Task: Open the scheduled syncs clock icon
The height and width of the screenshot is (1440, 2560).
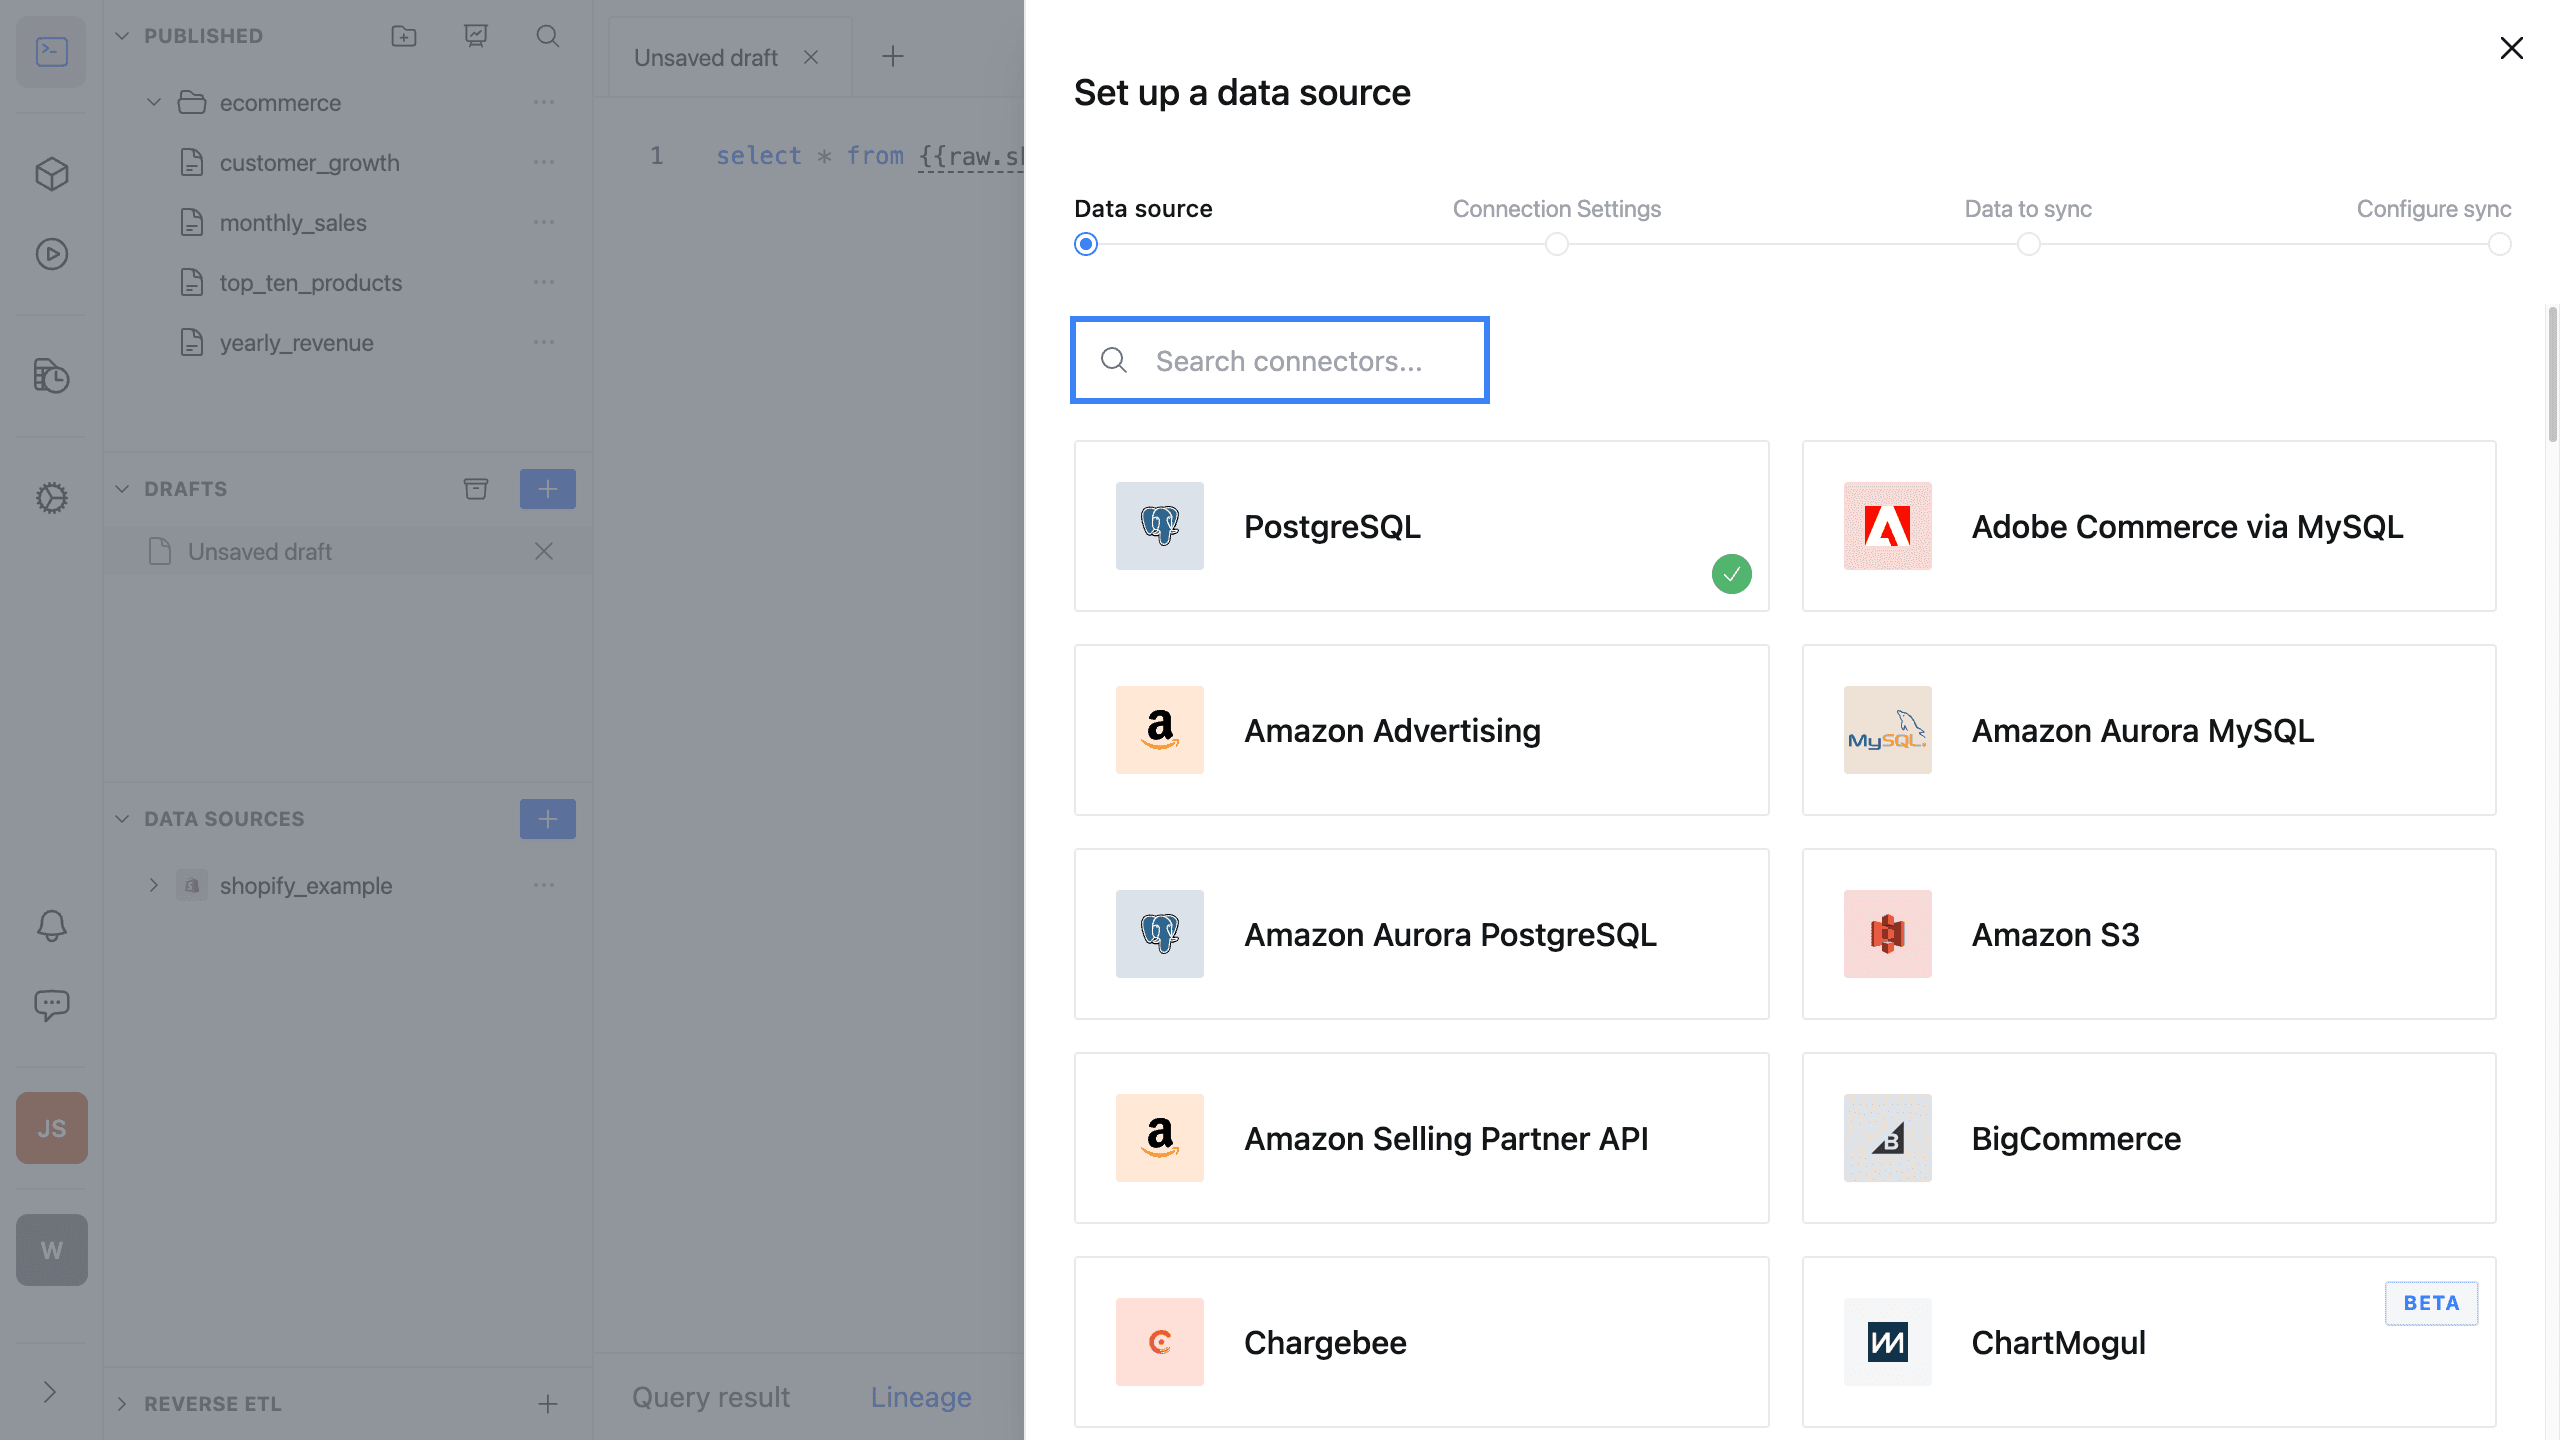Action: click(x=51, y=376)
